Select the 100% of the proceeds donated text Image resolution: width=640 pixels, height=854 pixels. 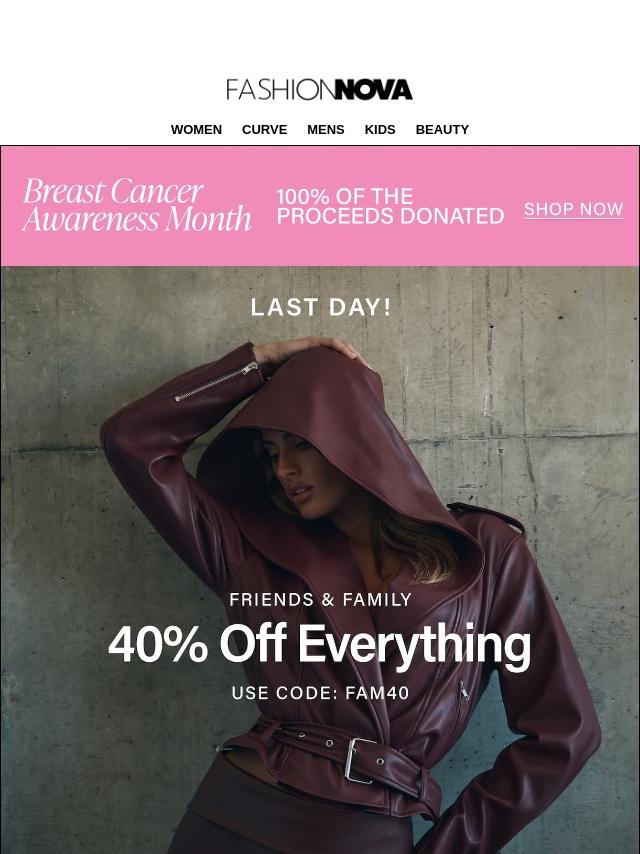390,206
